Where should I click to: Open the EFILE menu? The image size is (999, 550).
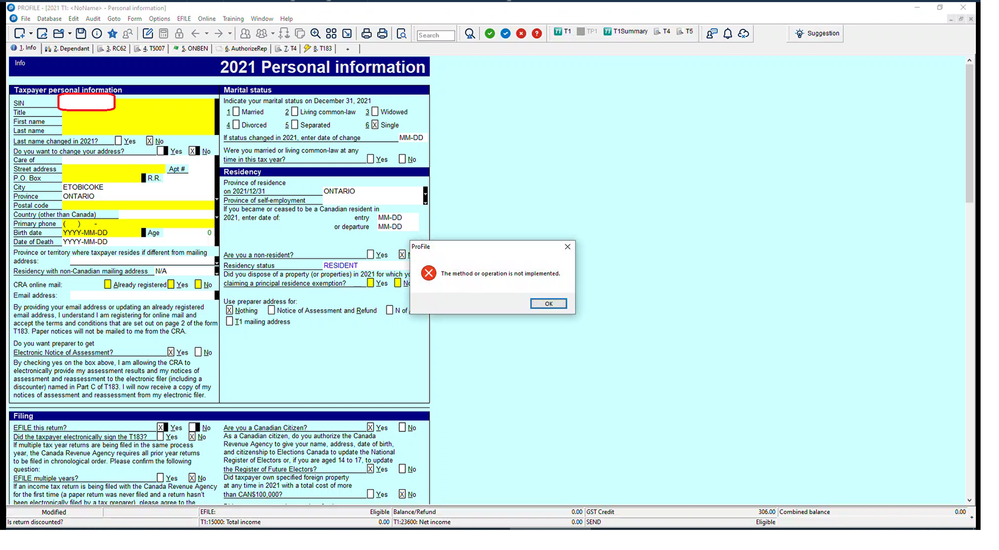pos(184,18)
